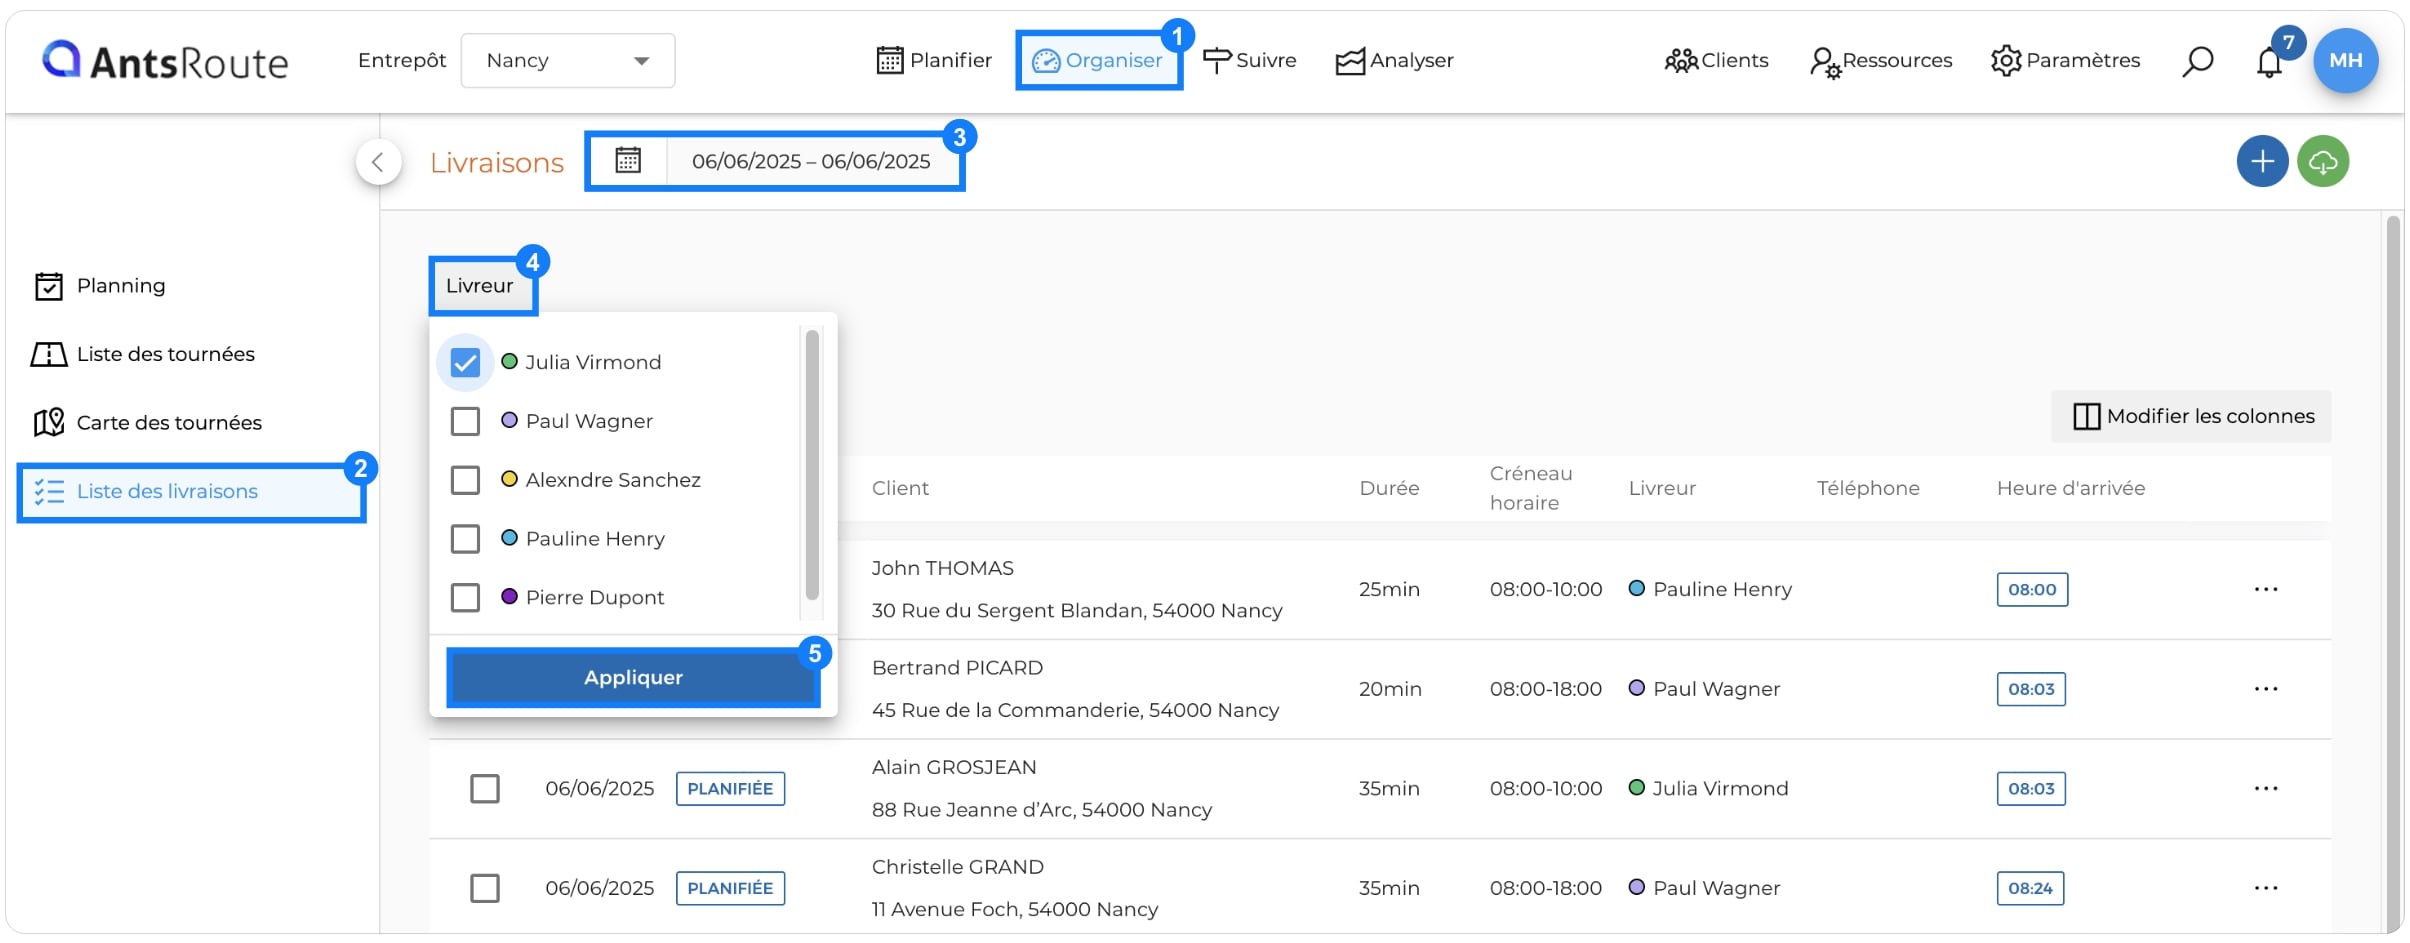Open Liste des tournées in the sidebar
Viewport: 2410px width, 943px height.
(x=143, y=354)
